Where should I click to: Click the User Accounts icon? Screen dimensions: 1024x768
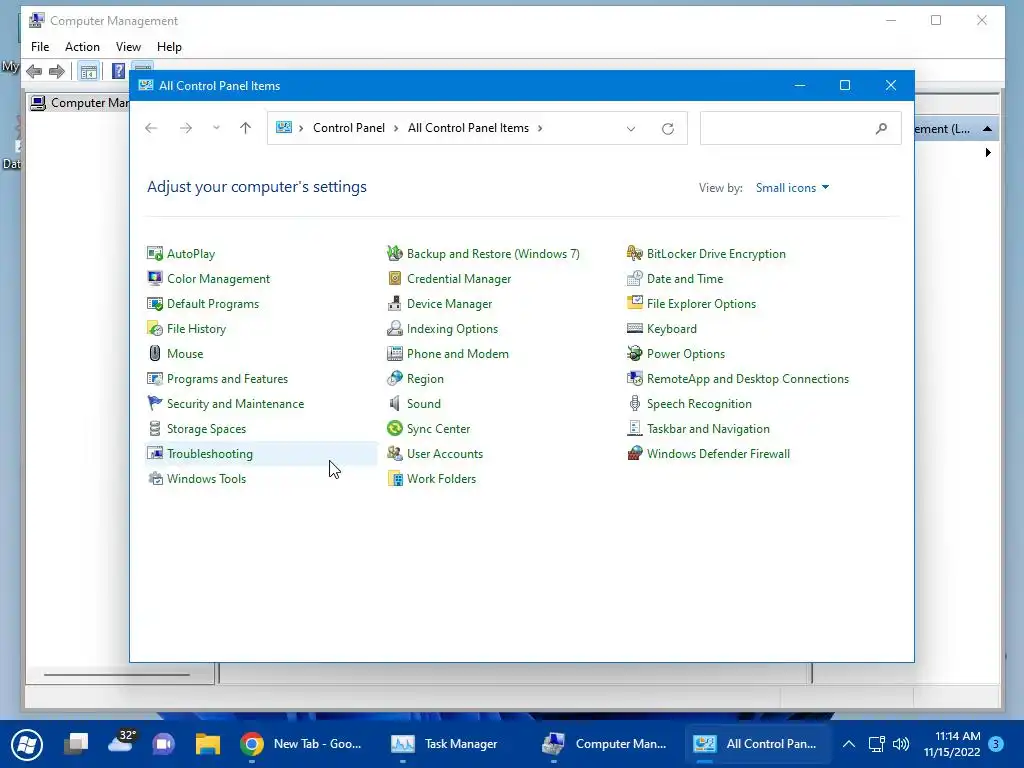[x=394, y=454]
